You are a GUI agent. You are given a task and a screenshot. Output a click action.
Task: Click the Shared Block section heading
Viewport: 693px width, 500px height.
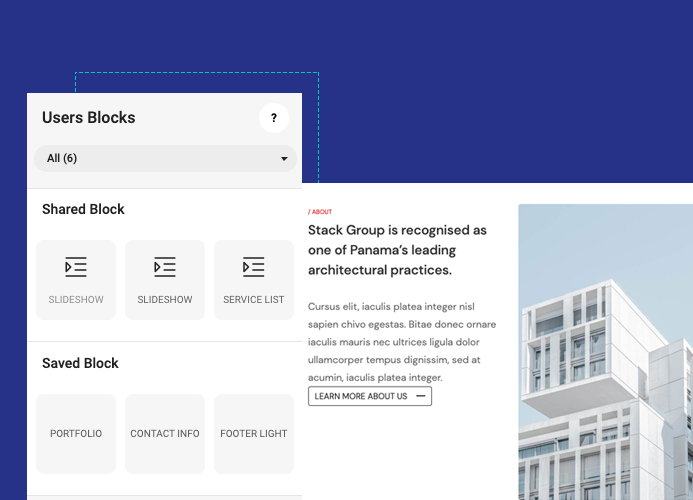[x=83, y=209]
